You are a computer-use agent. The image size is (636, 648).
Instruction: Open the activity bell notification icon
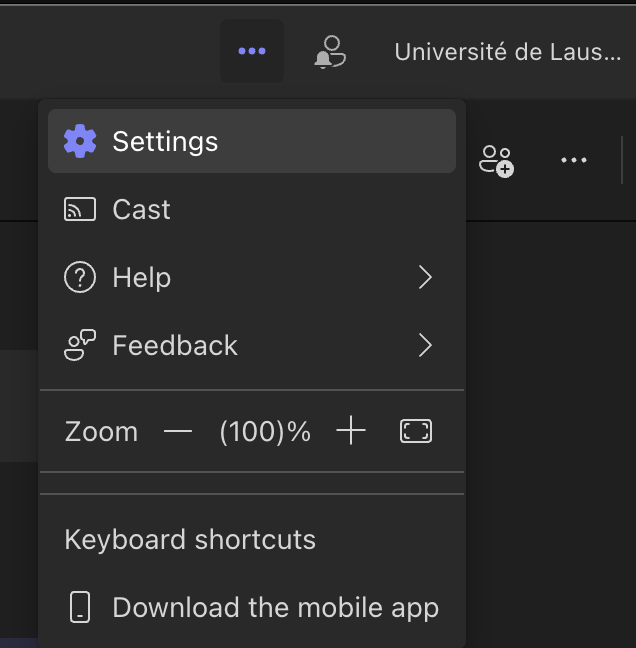click(x=329, y=52)
